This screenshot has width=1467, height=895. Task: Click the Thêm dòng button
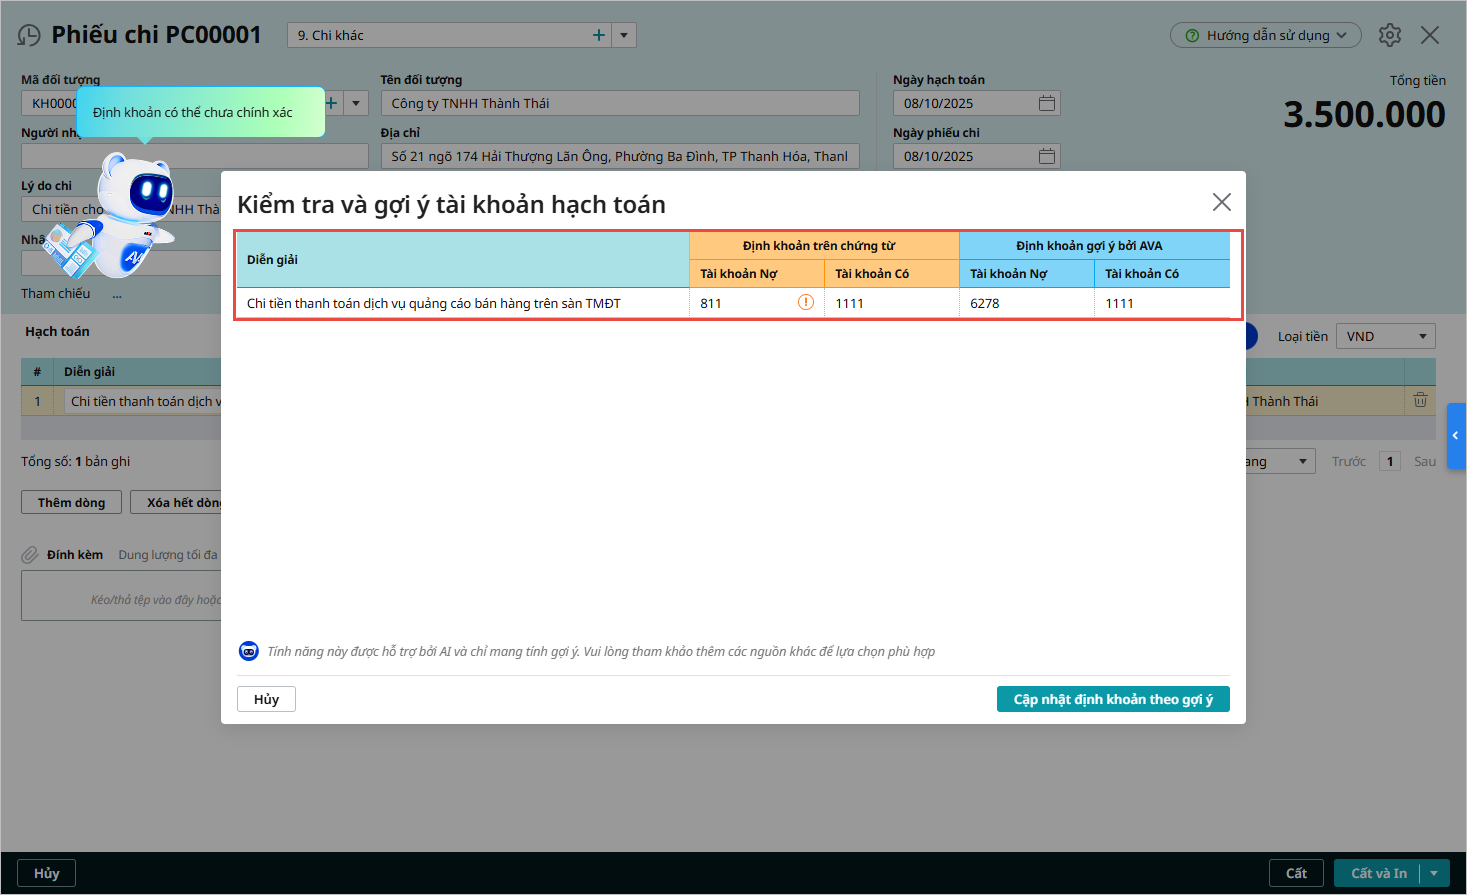[x=71, y=502]
